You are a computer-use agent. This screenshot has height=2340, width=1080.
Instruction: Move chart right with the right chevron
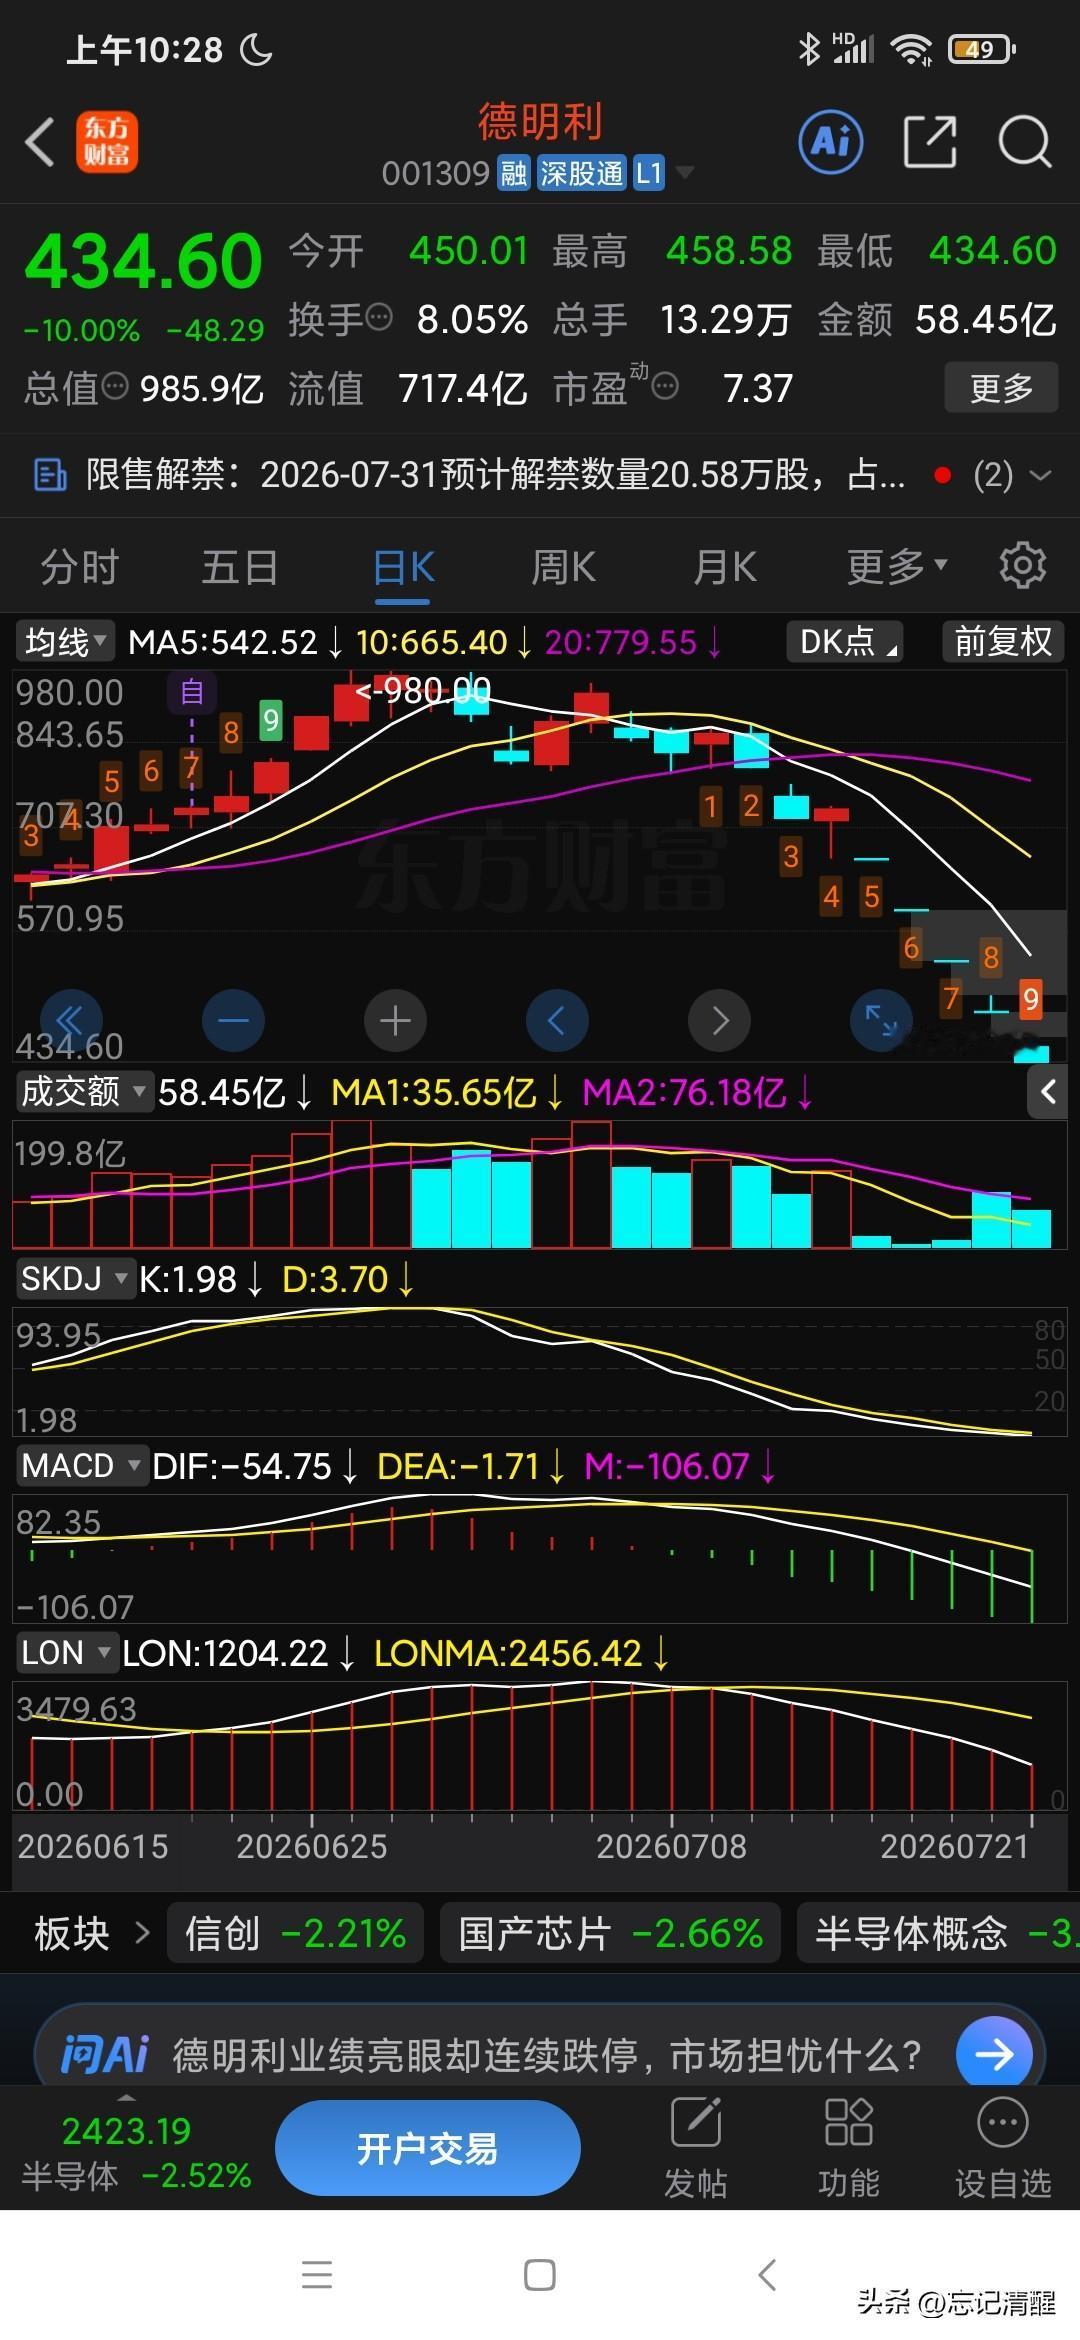coord(719,1020)
